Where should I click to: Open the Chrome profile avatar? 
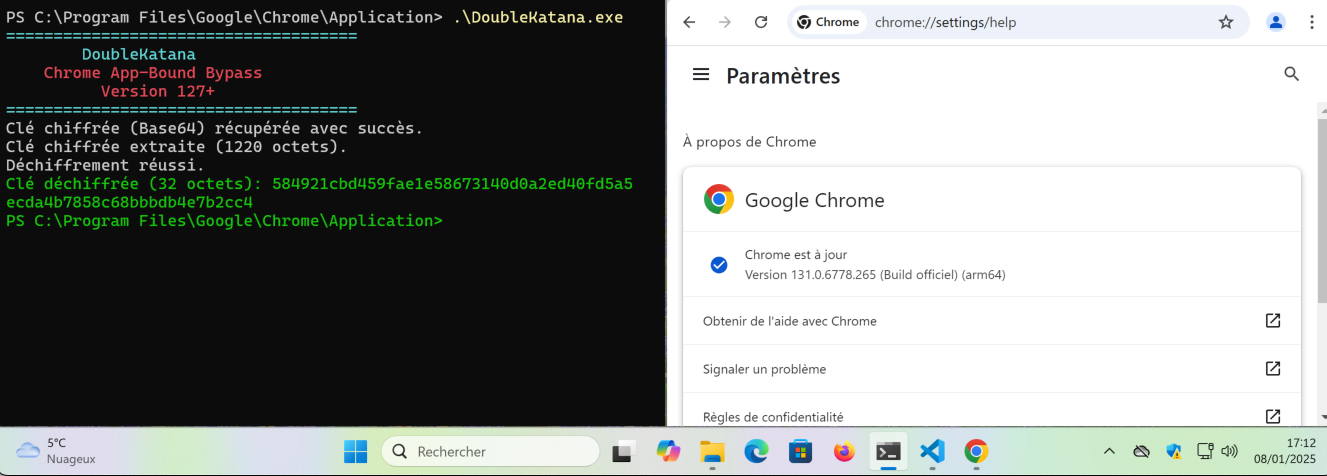(x=1276, y=22)
